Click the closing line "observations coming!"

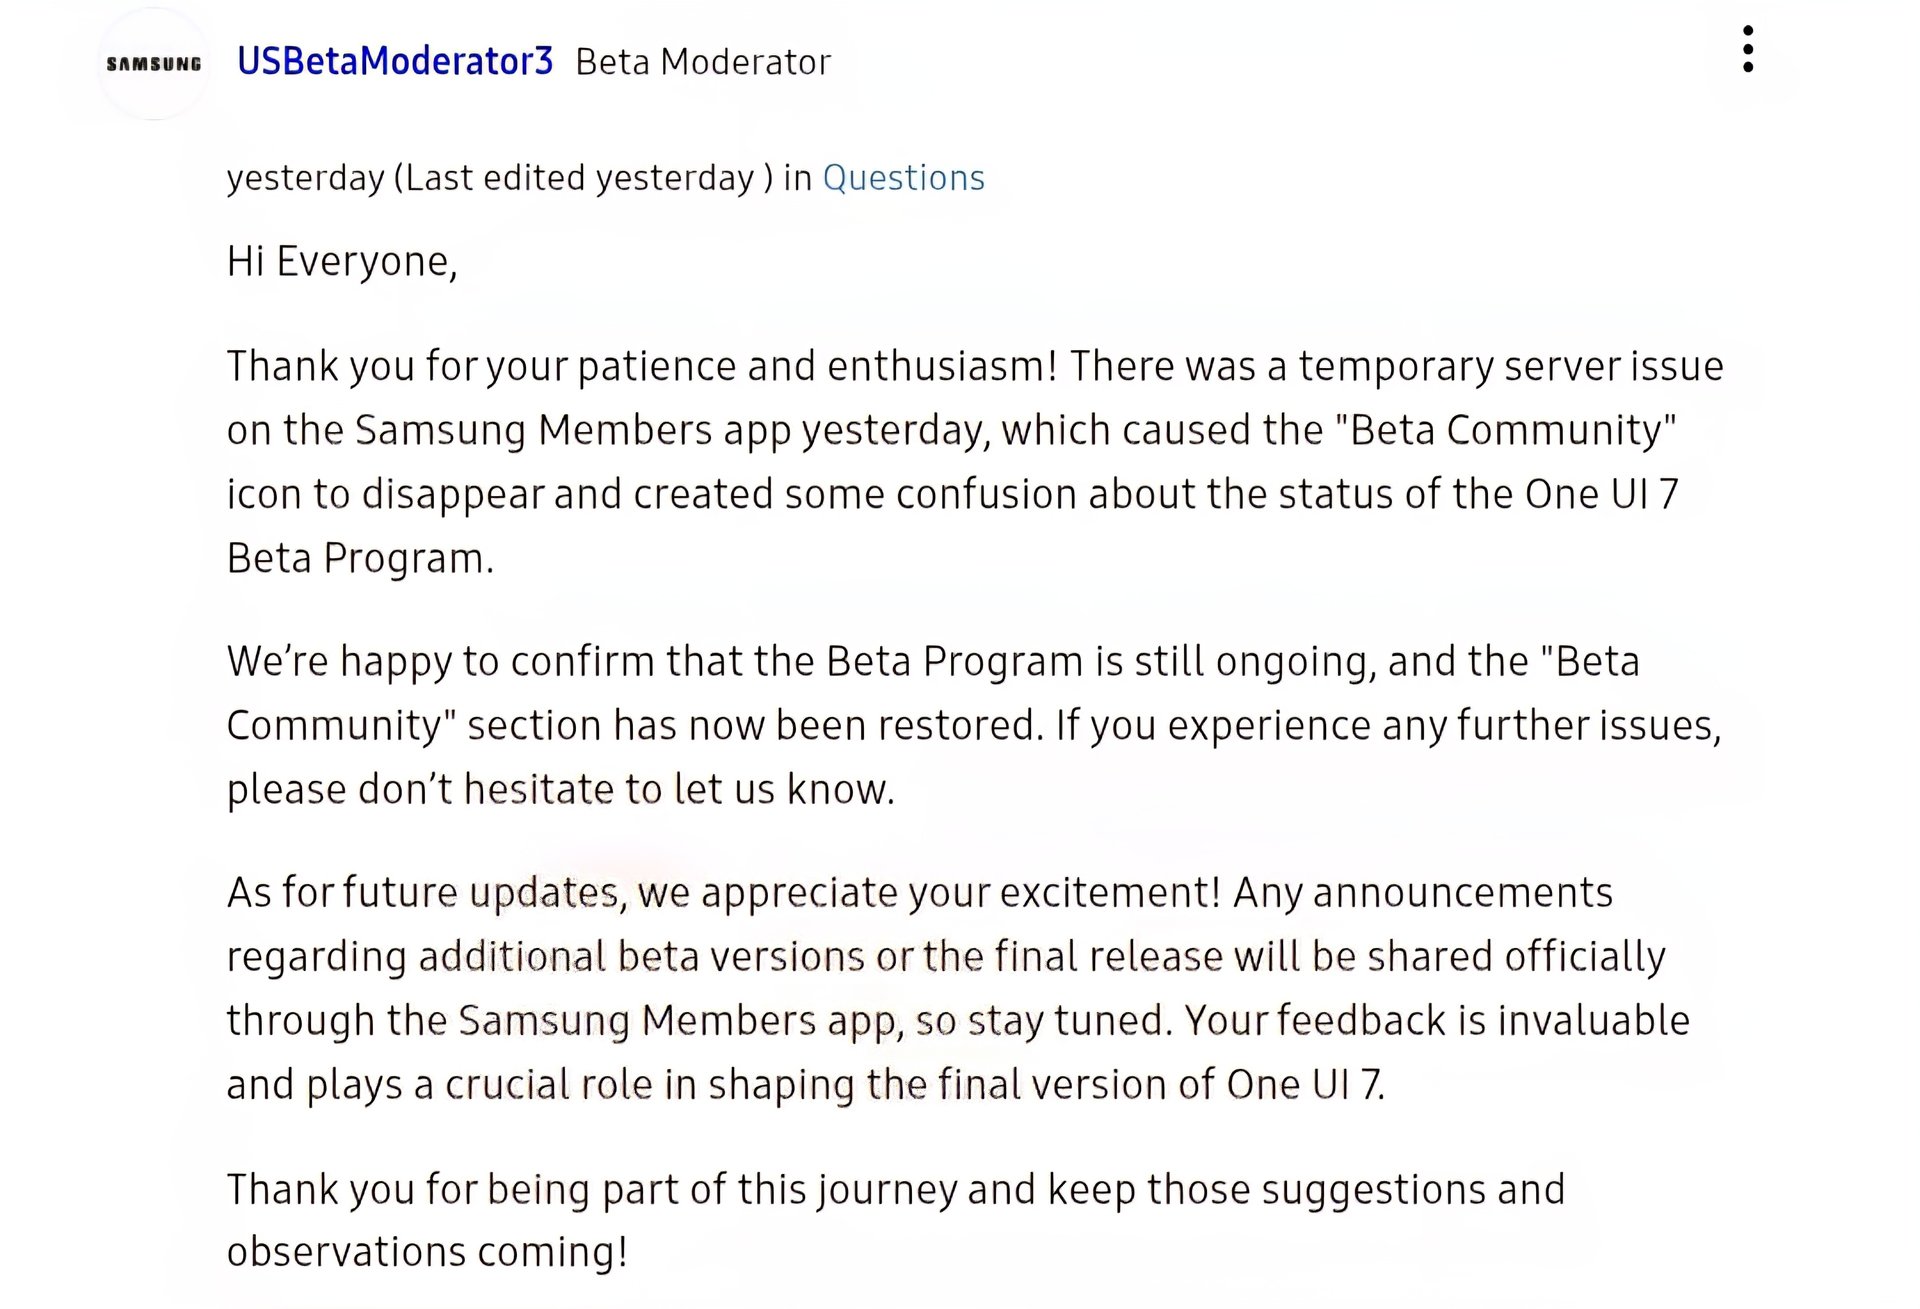tap(427, 1252)
